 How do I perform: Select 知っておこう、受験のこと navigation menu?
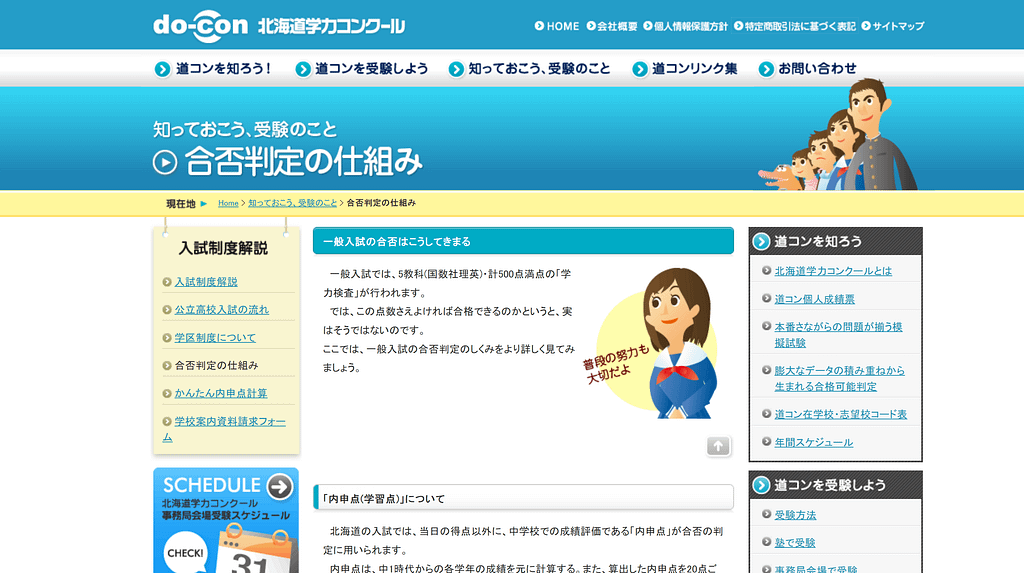click(x=530, y=69)
